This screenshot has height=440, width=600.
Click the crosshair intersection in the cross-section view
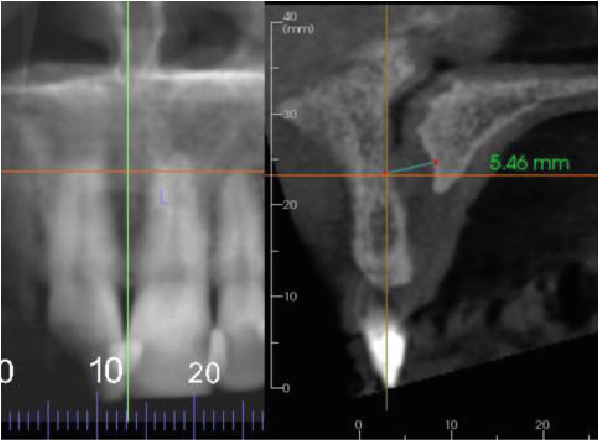pyautogui.click(x=386, y=175)
